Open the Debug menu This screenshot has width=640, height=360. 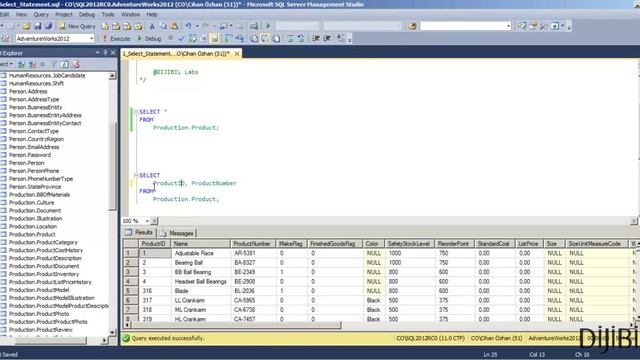87,14
